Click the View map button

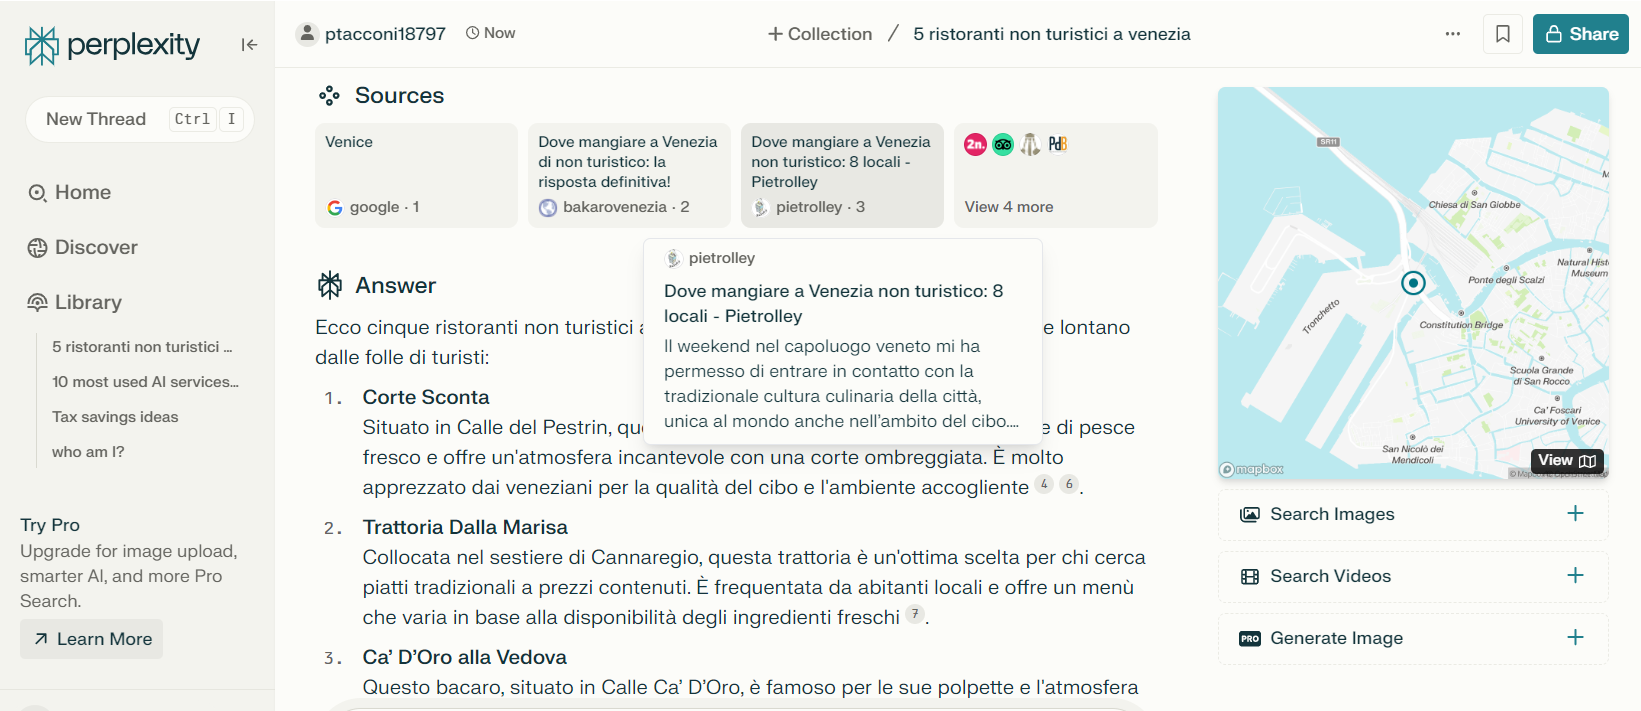click(1567, 461)
